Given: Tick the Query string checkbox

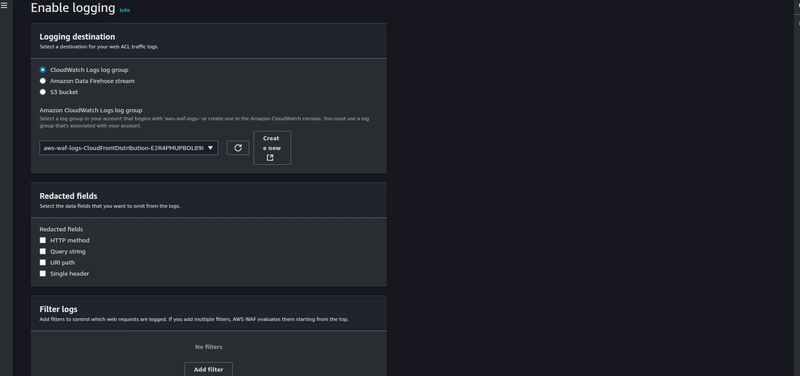Looking at the screenshot, I should 43,252.
